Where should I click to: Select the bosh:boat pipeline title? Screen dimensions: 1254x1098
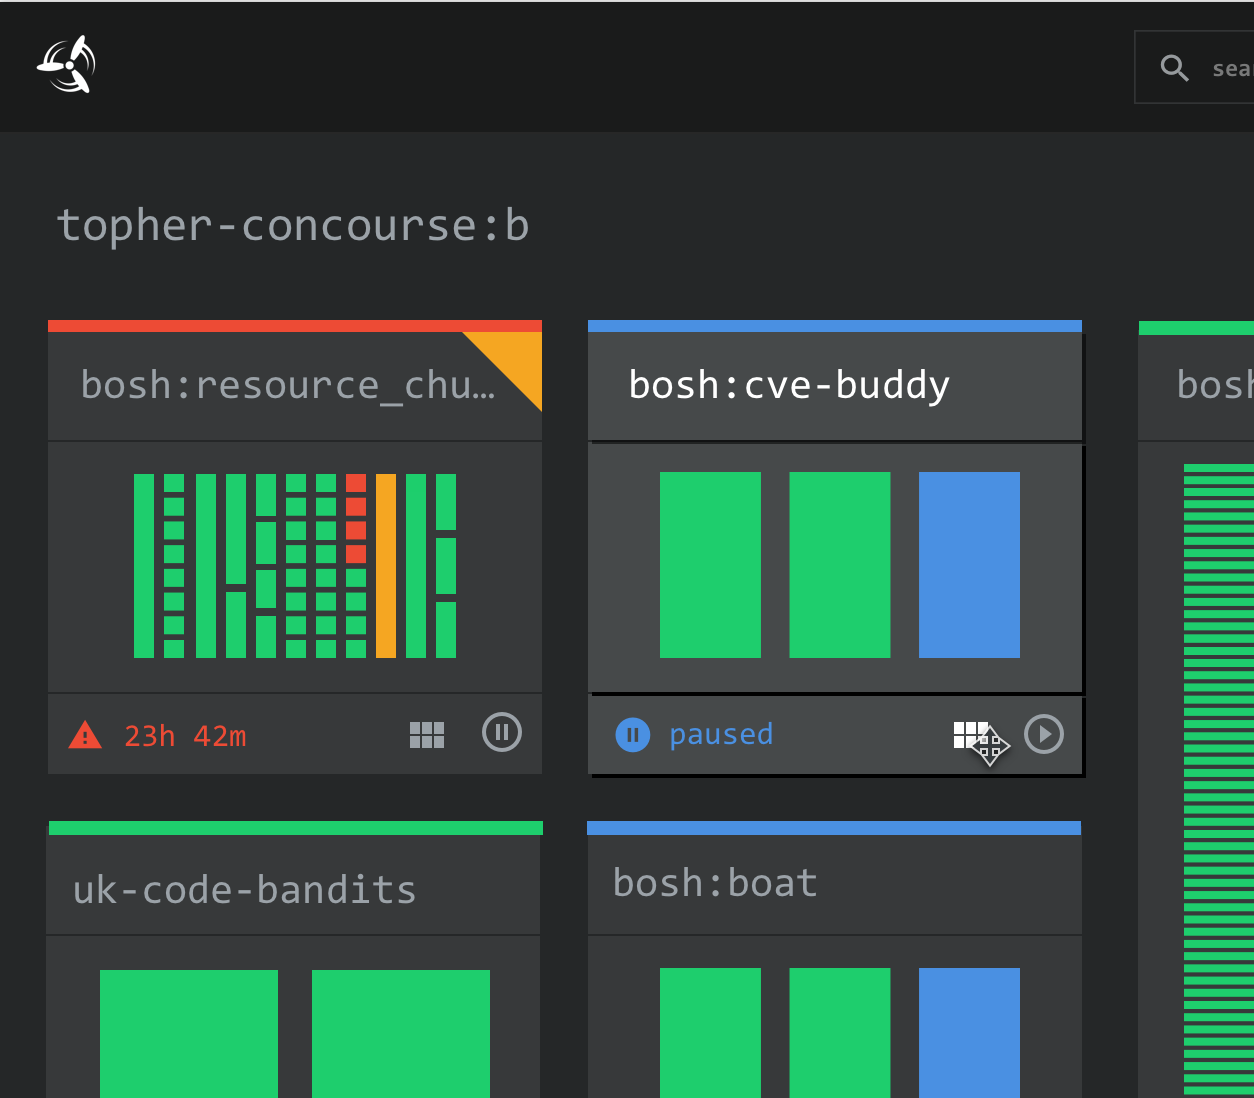tap(715, 883)
